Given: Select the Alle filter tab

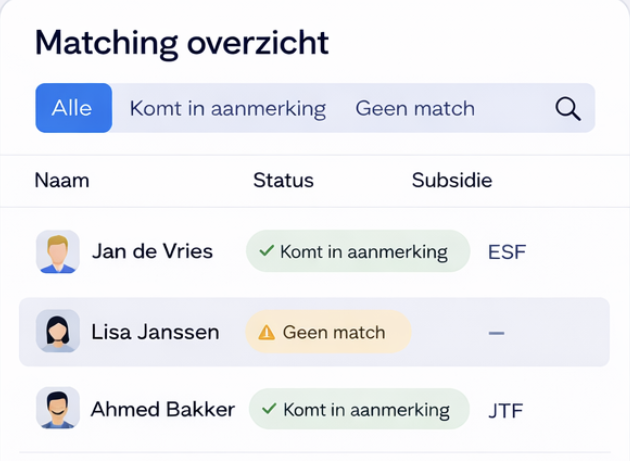Looking at the screenshot, I should 74,108.
